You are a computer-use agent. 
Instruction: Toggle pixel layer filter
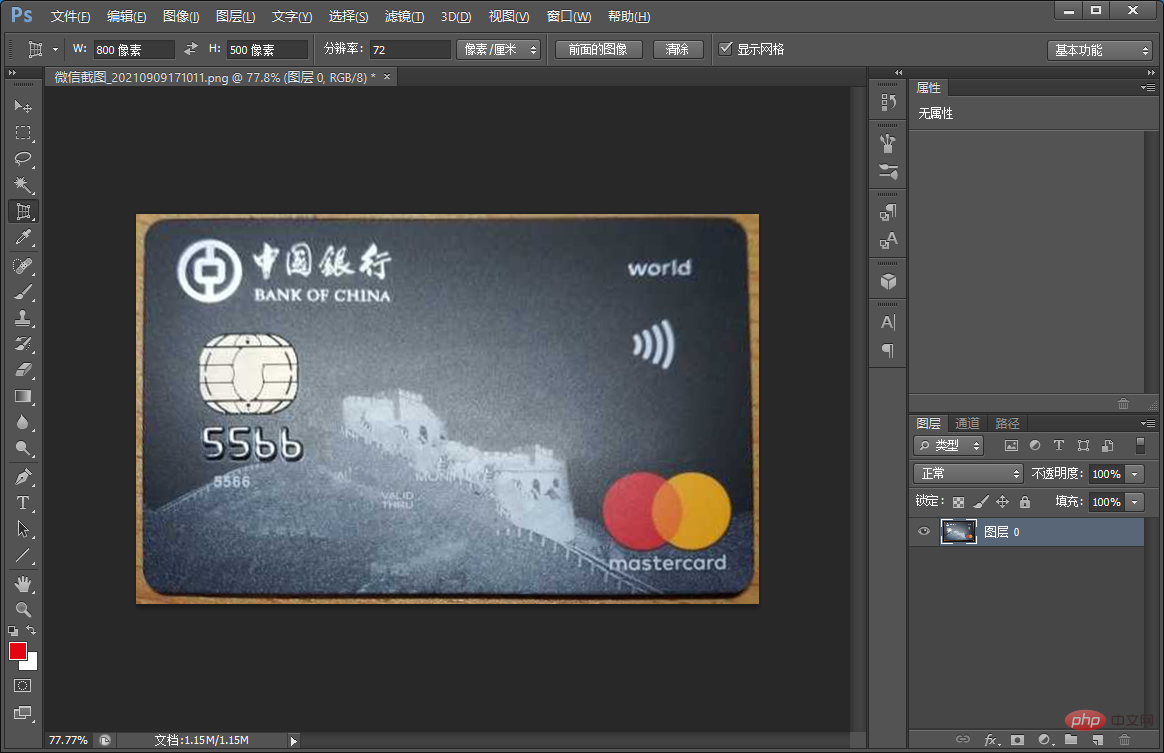click(x=1011, y=446)
